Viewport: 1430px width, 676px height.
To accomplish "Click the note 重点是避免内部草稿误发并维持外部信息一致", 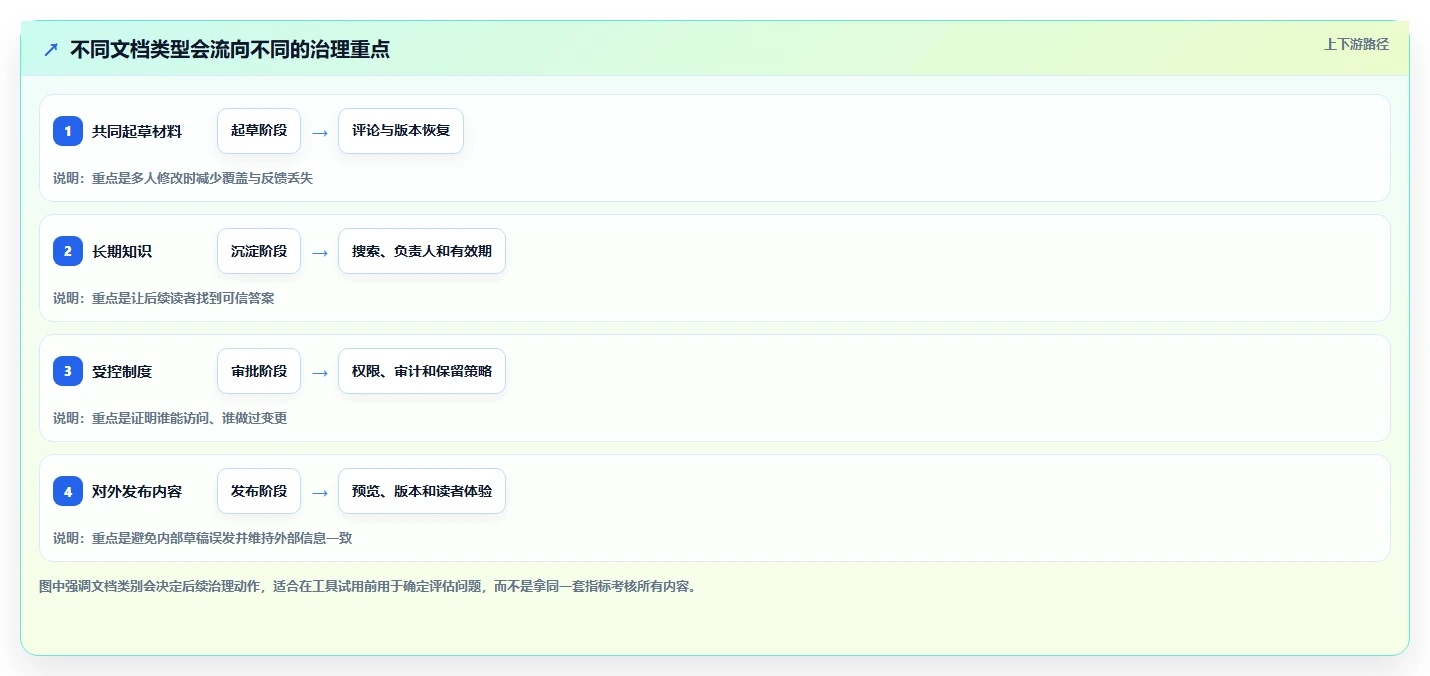I will tap(222, 538).
